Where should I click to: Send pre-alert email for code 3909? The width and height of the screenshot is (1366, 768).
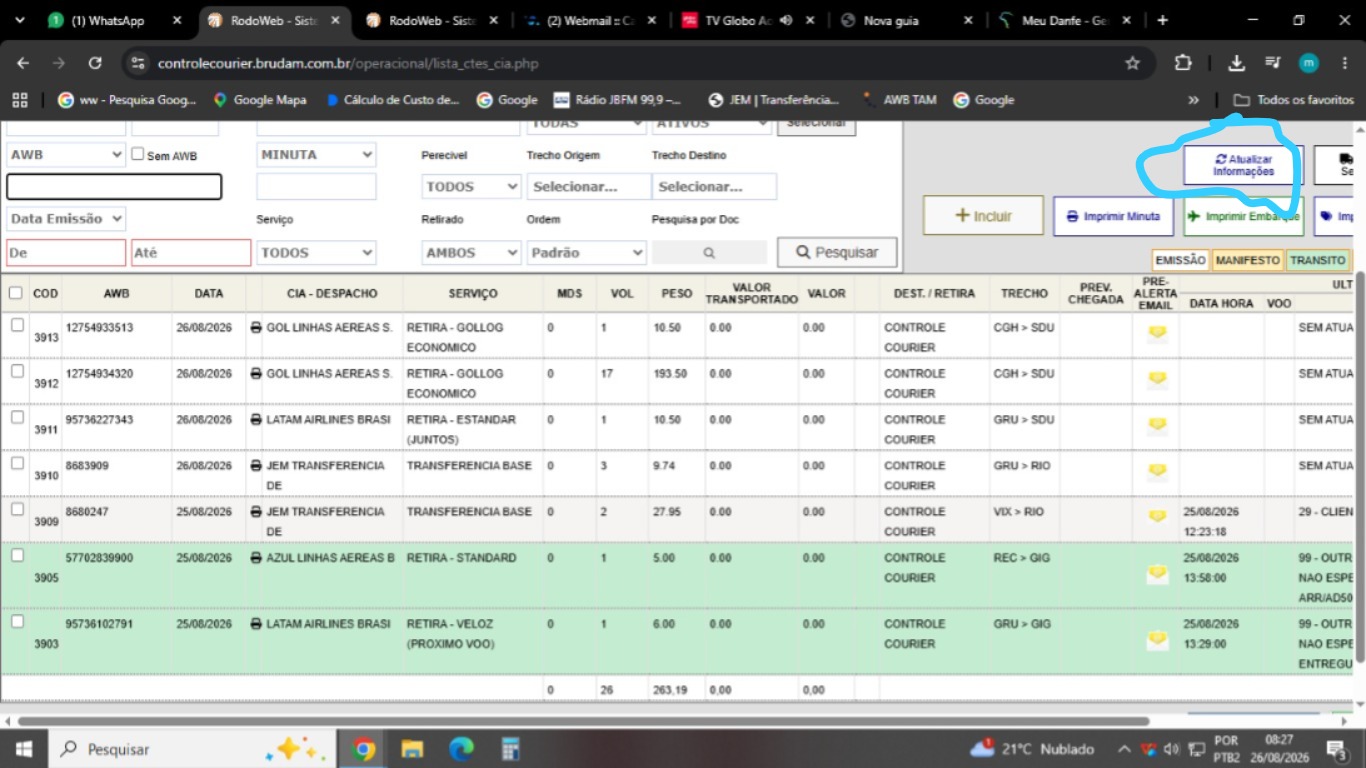coord(1157,517)
